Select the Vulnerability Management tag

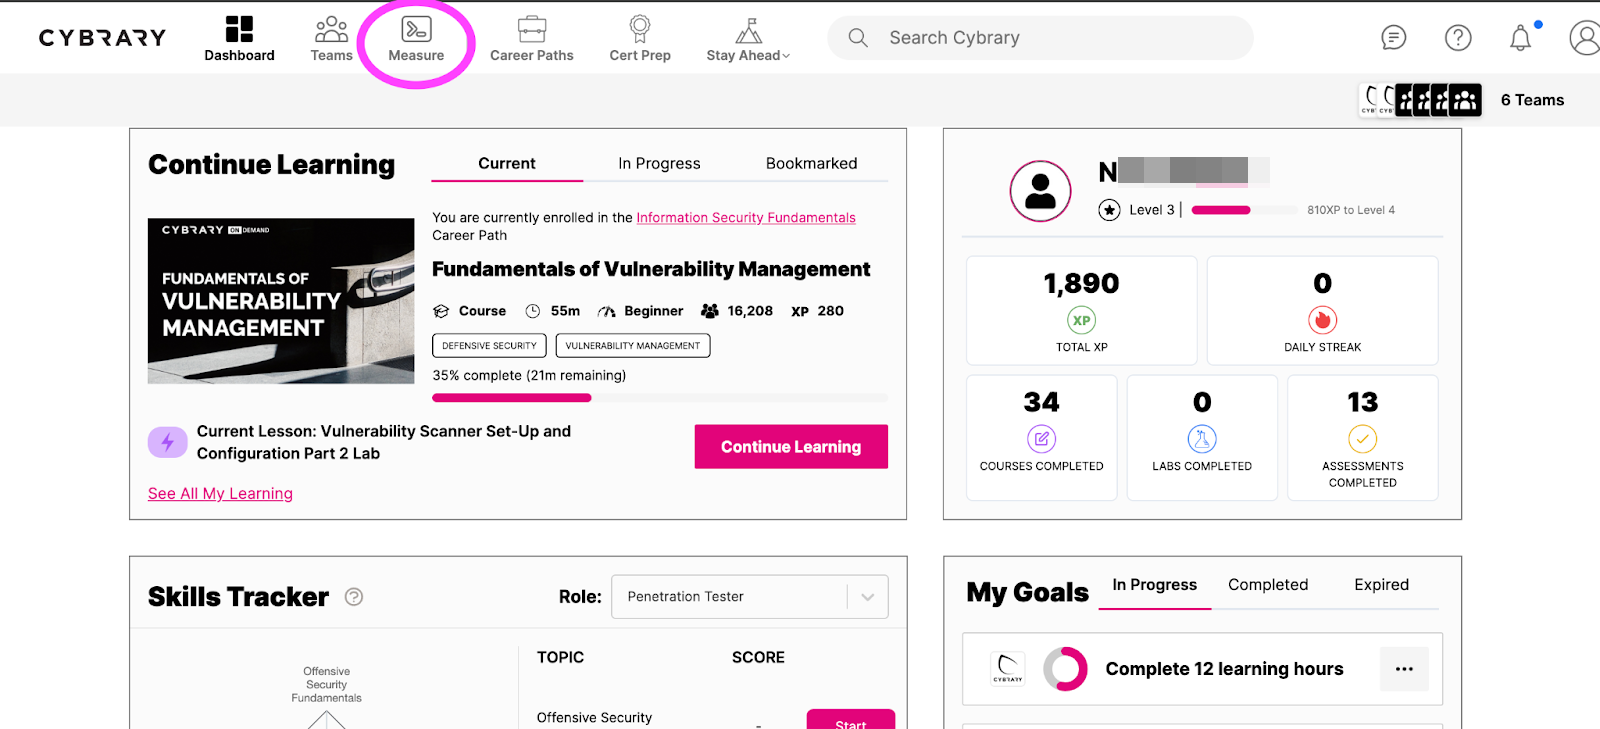click(633, 345)
